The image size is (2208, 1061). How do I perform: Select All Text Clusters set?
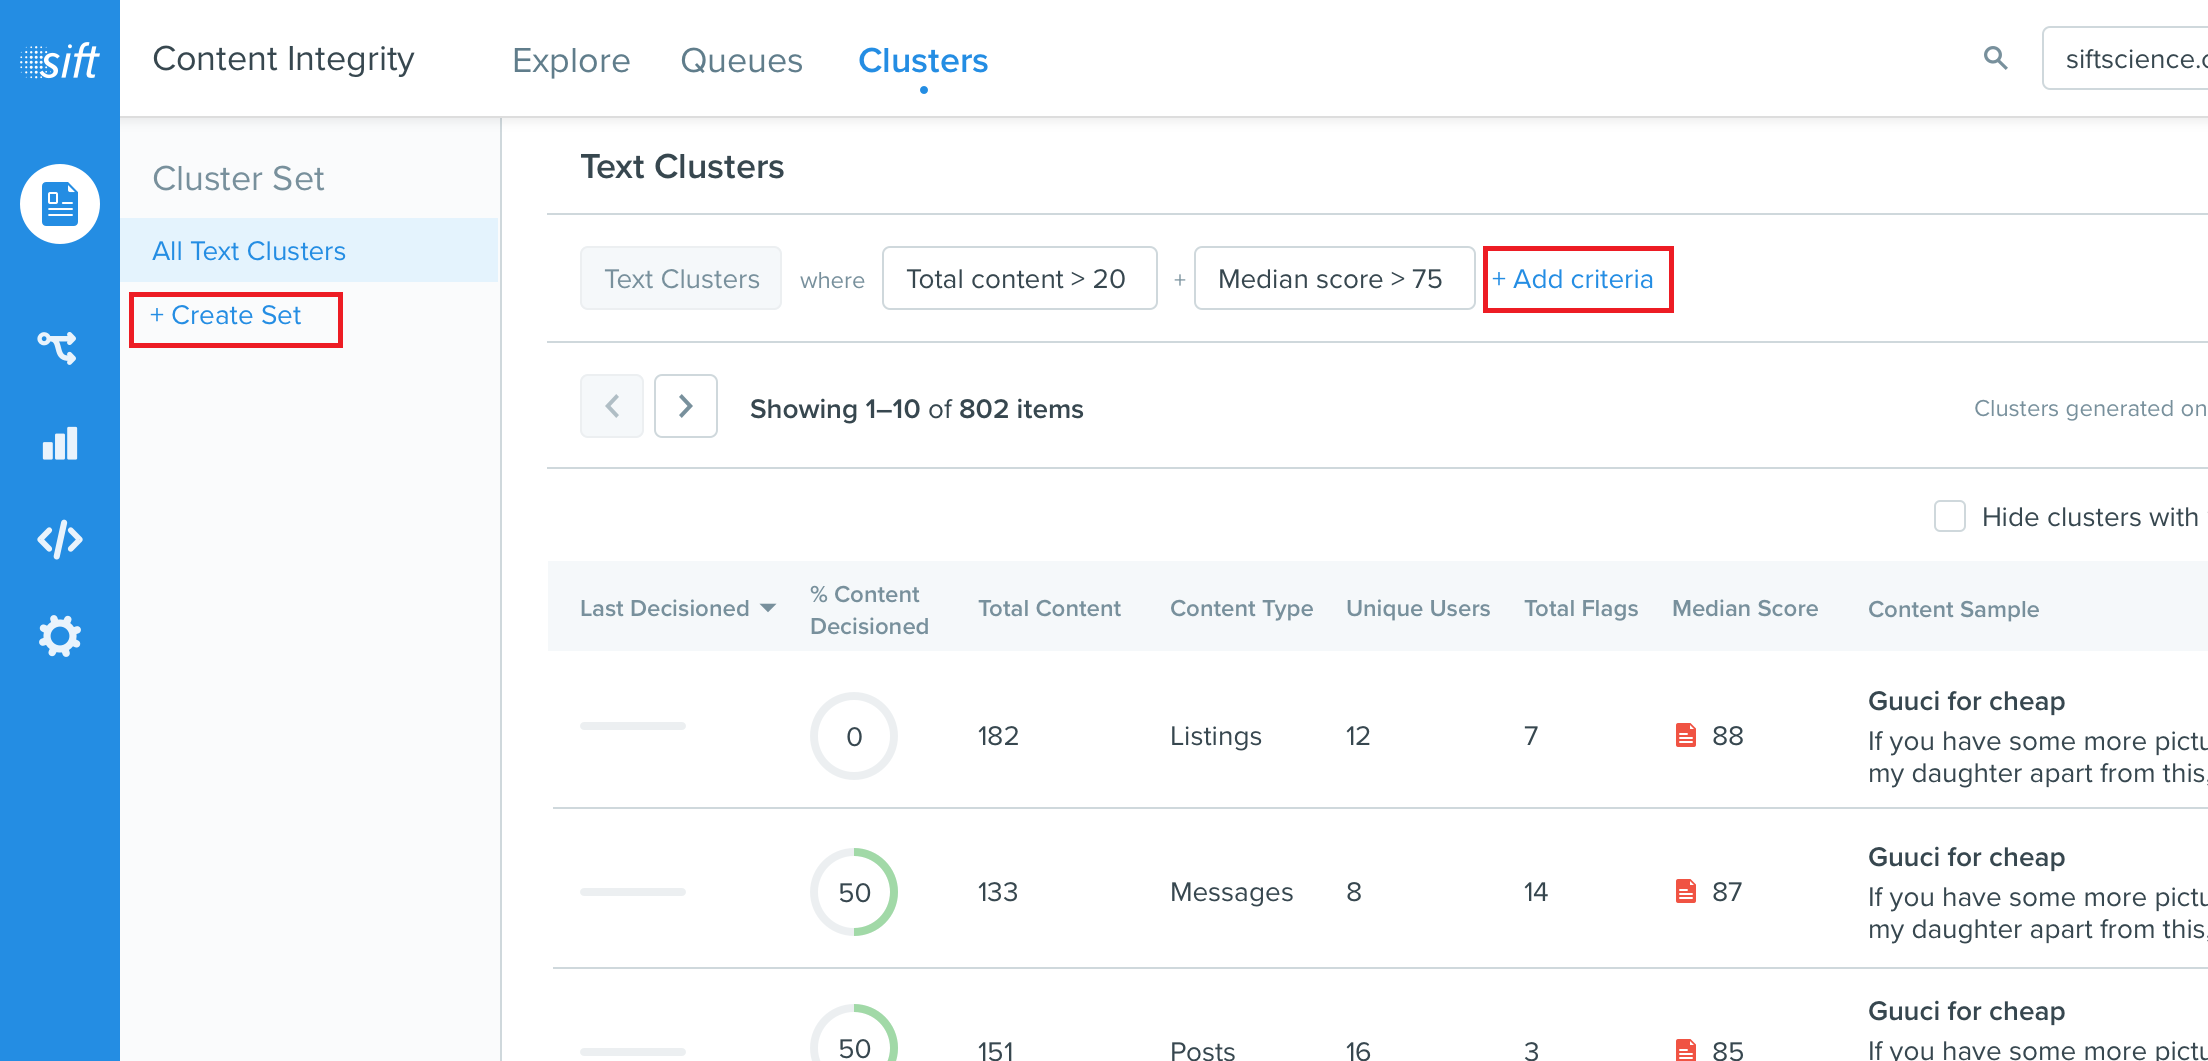pos(310,250)
